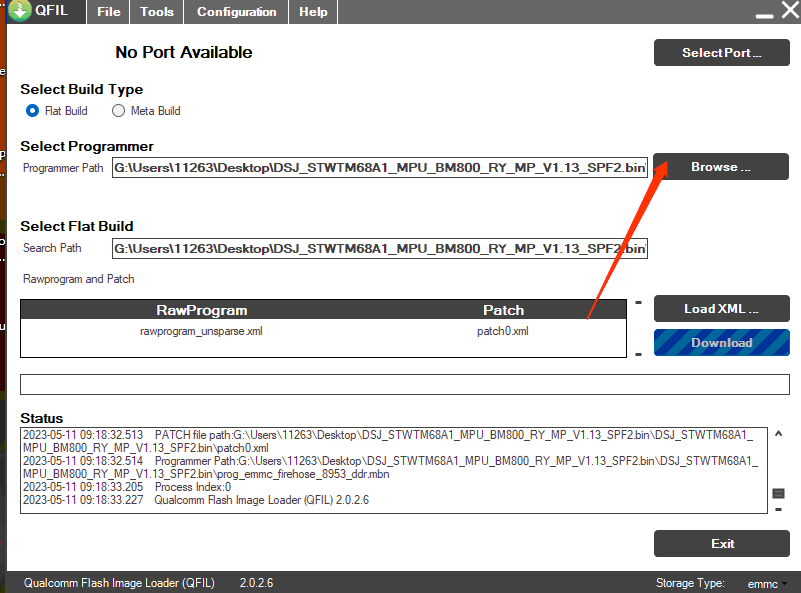801x593 pixels.
Task: Open the File menu
Action: 109,12
